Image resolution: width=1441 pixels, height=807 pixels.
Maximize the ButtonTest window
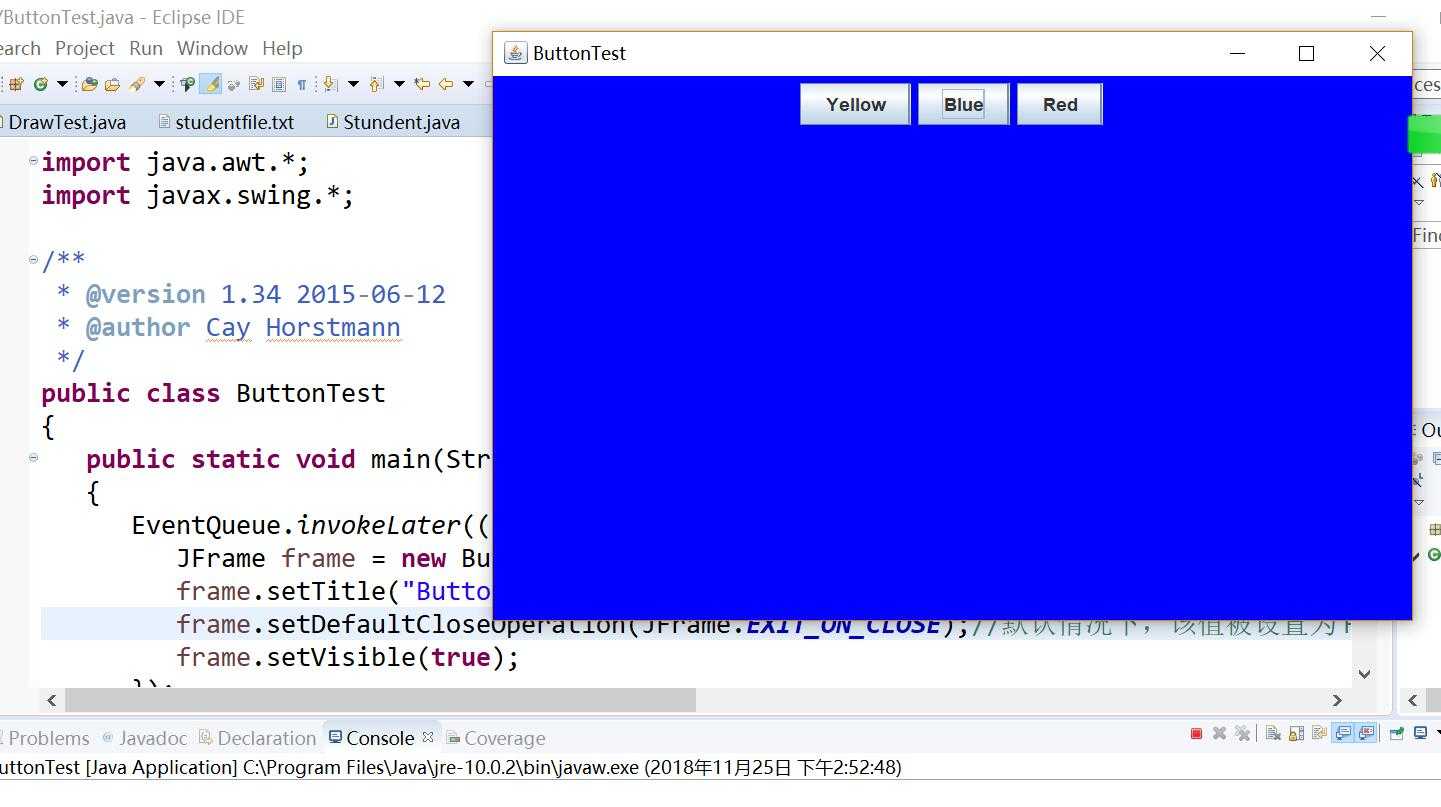tap(1306, 53)
